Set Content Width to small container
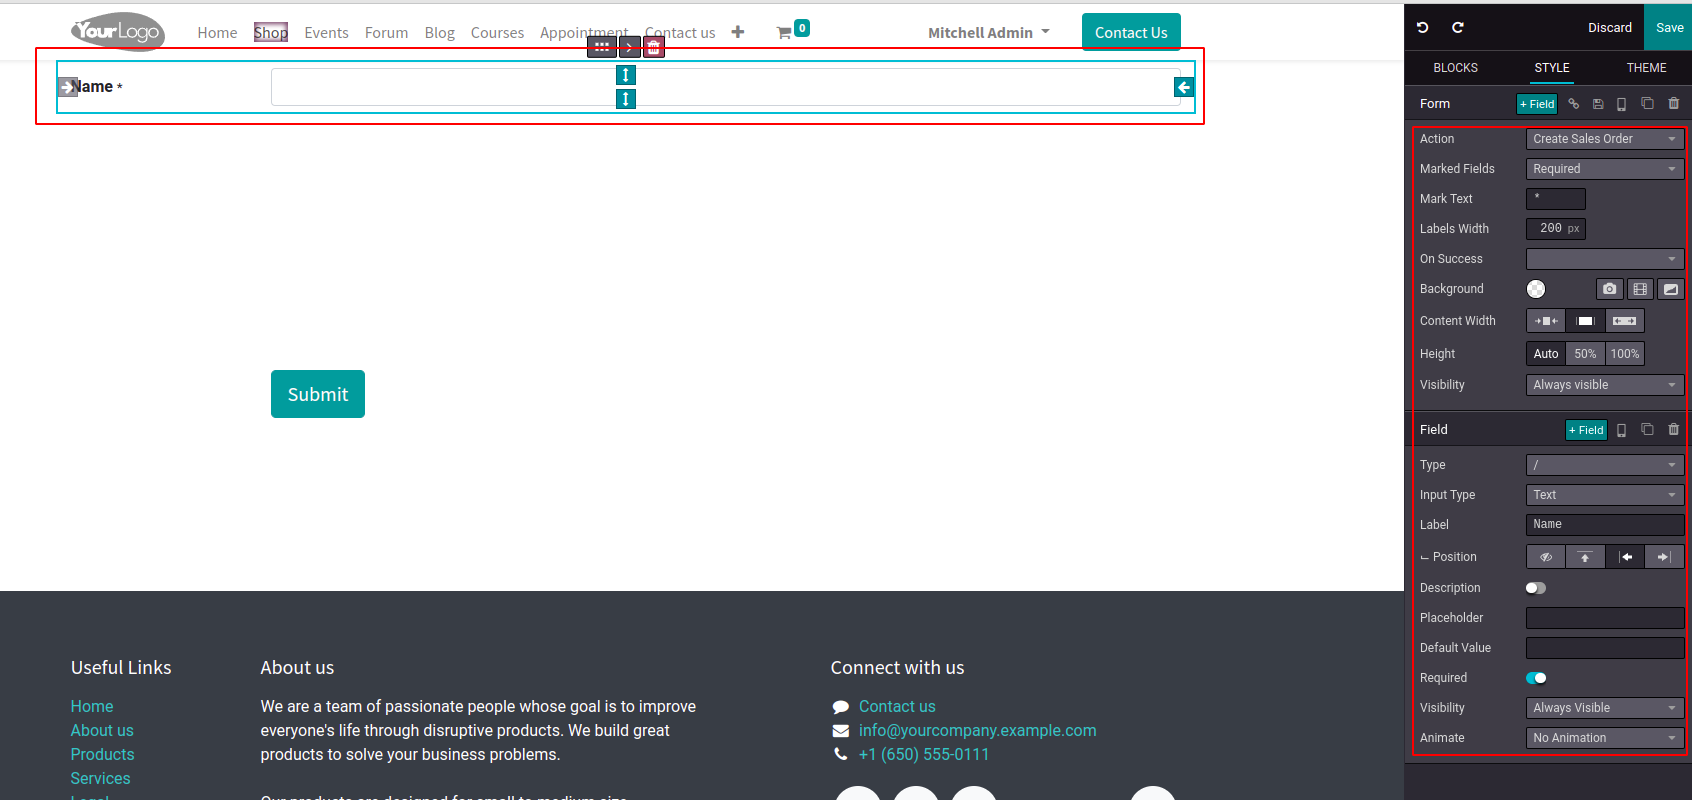This screenshot has height=800, width=1692. coord(1546,321)
